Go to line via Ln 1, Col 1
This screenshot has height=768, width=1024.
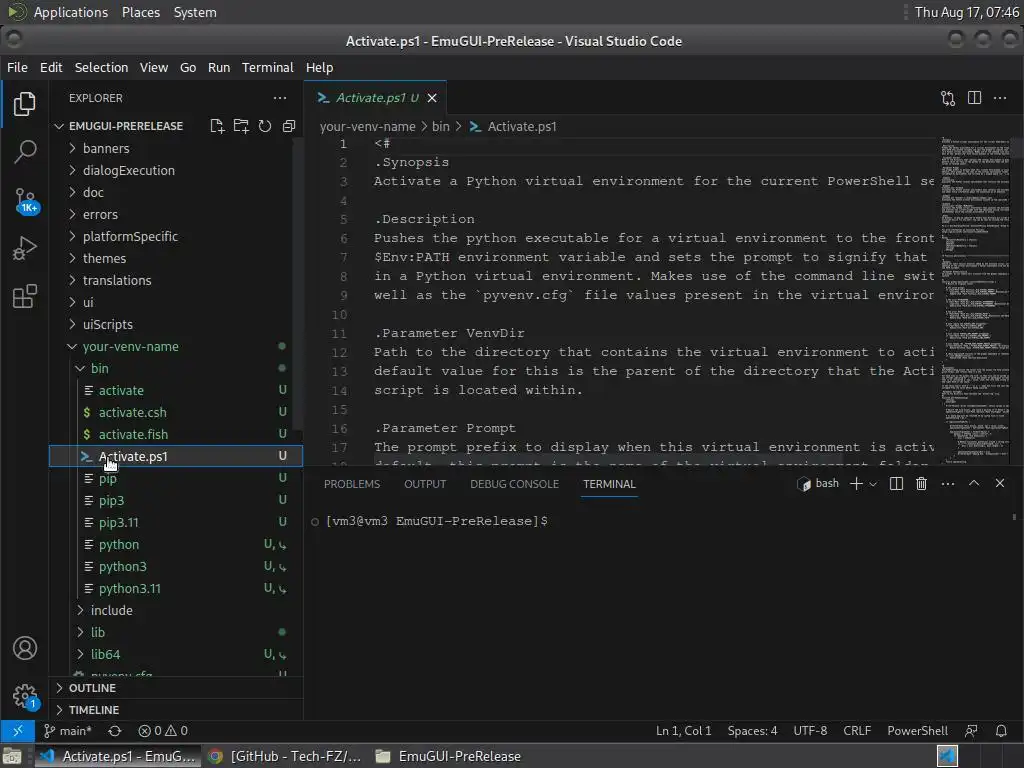683,731
